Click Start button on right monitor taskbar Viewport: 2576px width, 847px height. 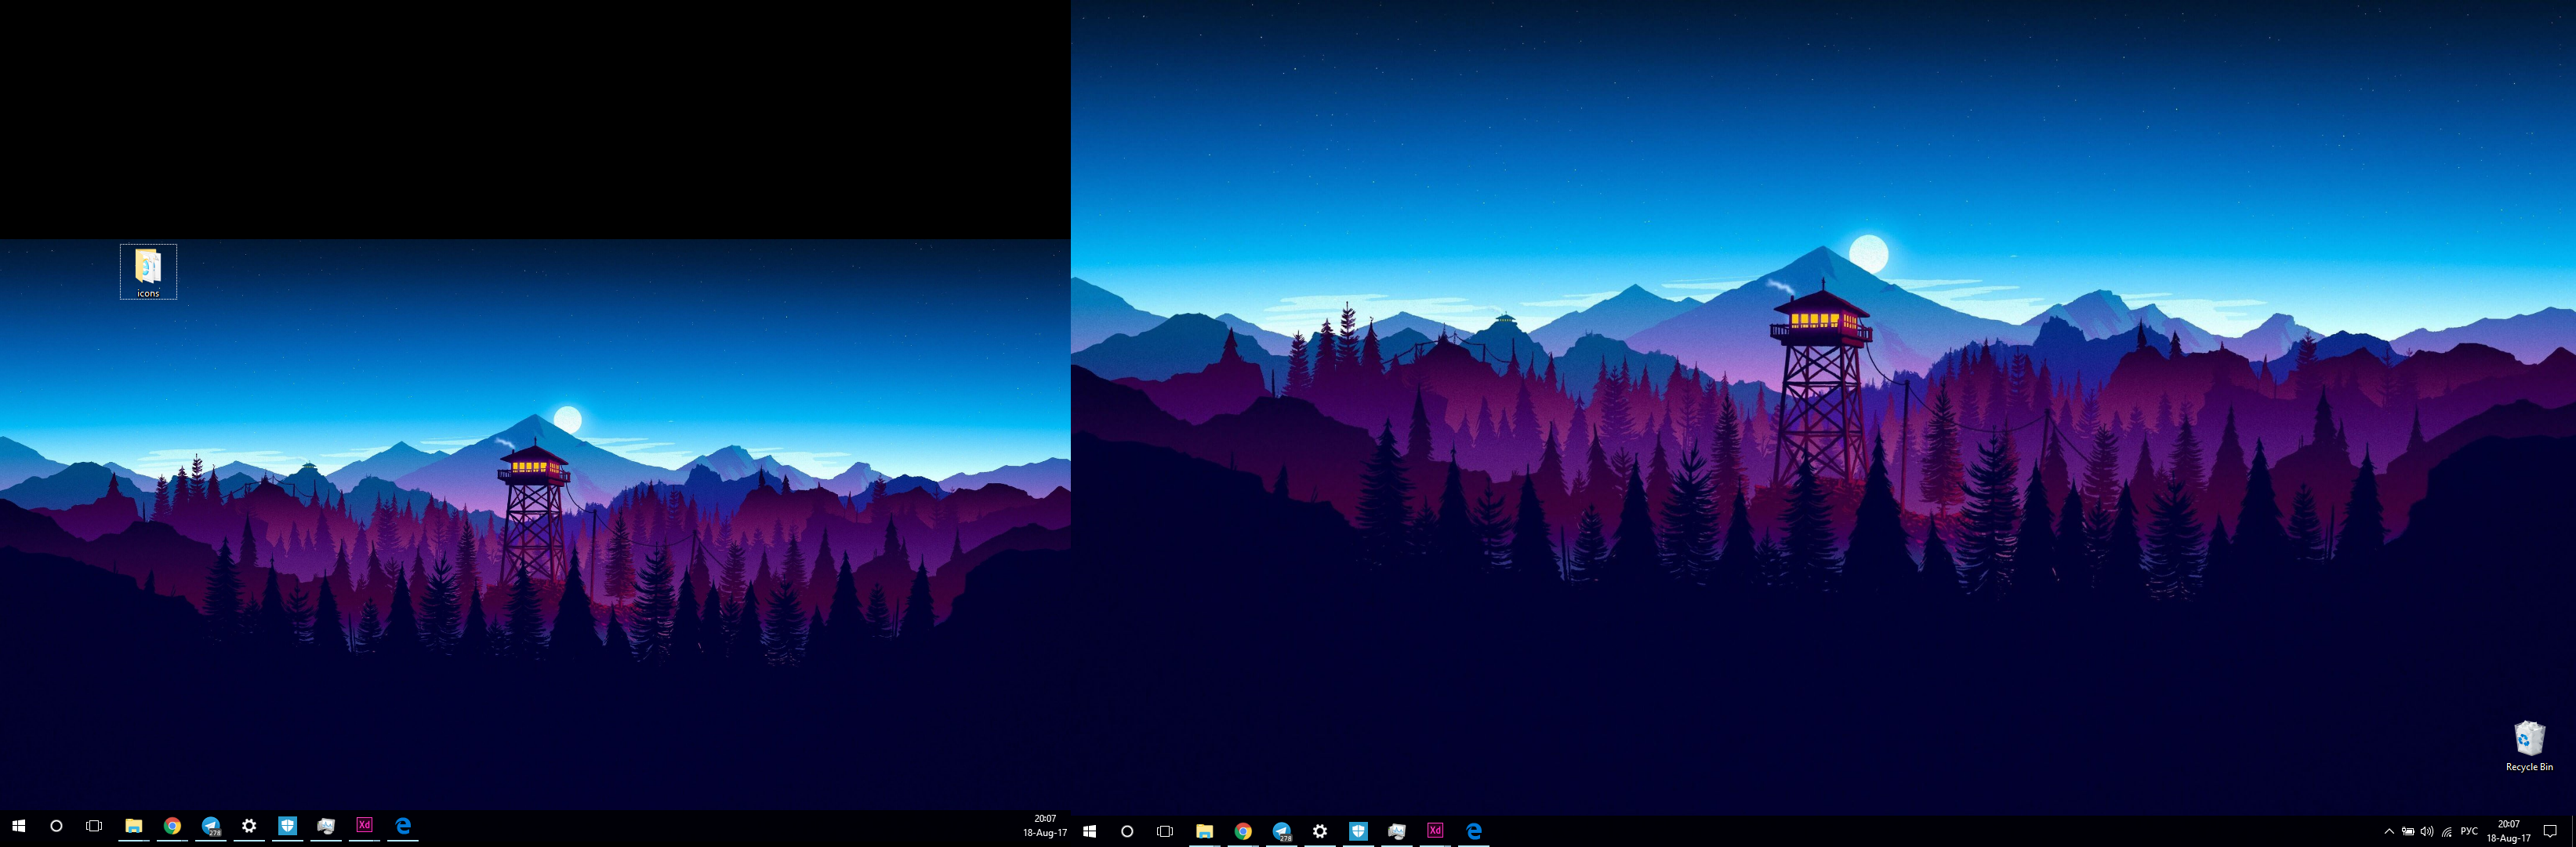[x=1089, y=831]
